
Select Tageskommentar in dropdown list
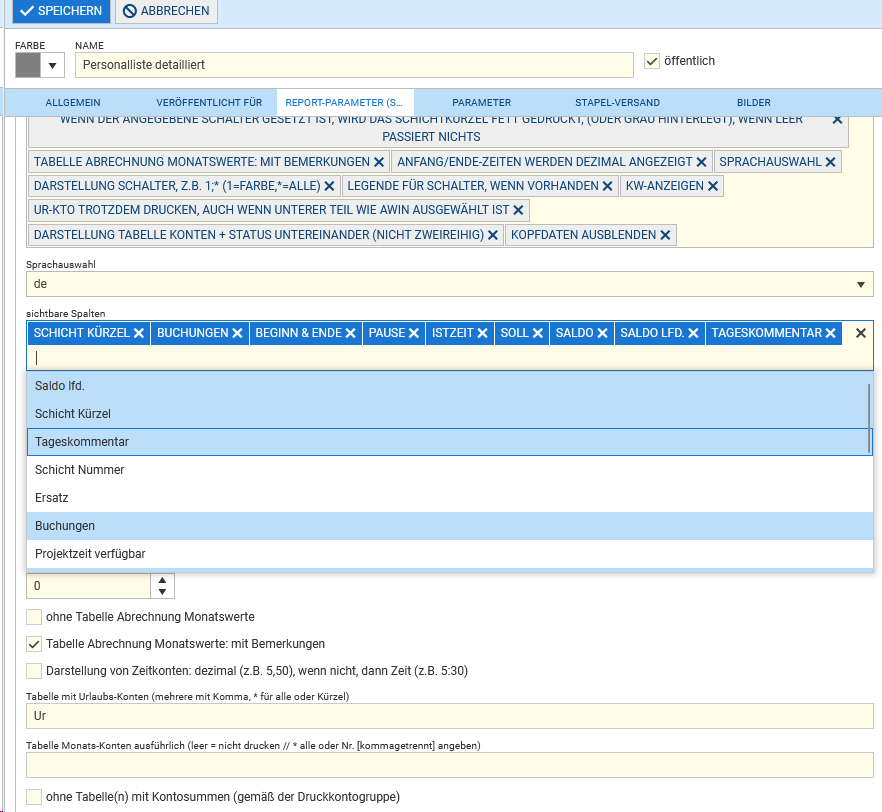449,442
